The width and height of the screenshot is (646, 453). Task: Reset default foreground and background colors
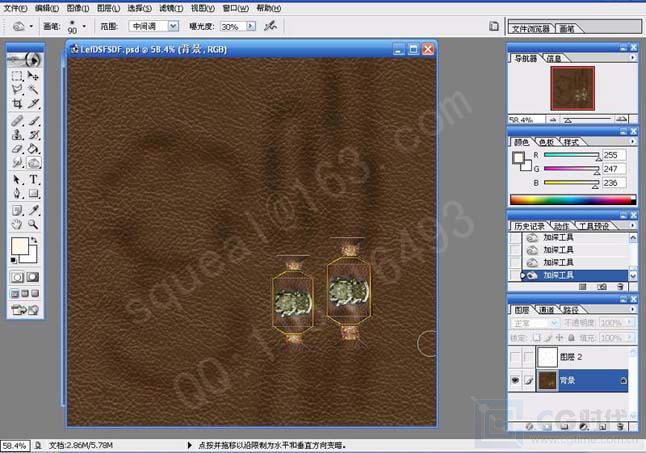14,260
